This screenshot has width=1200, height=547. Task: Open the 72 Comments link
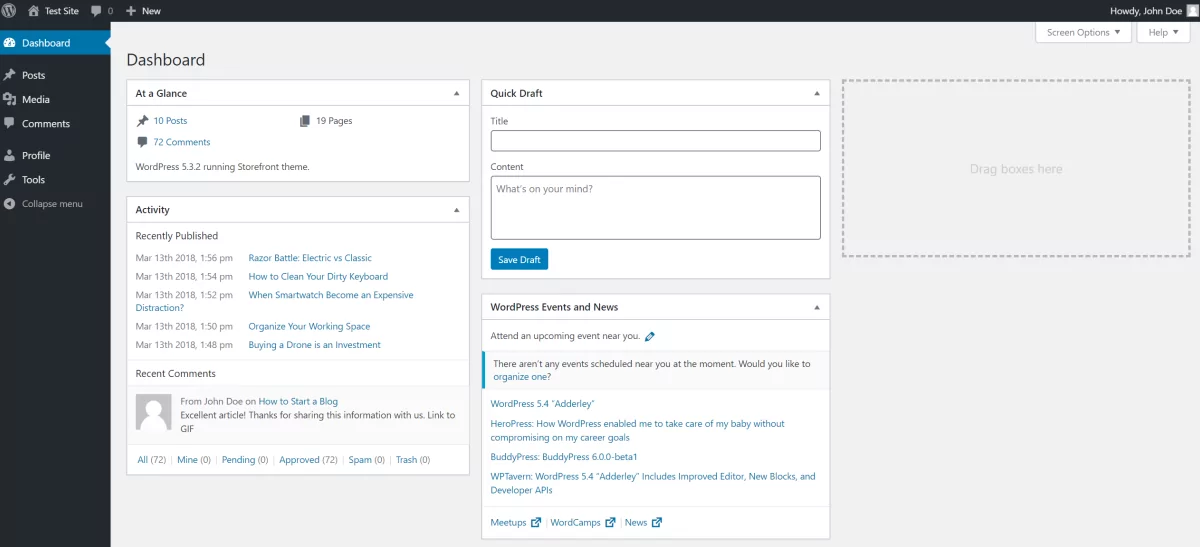(x=182, y=142)
